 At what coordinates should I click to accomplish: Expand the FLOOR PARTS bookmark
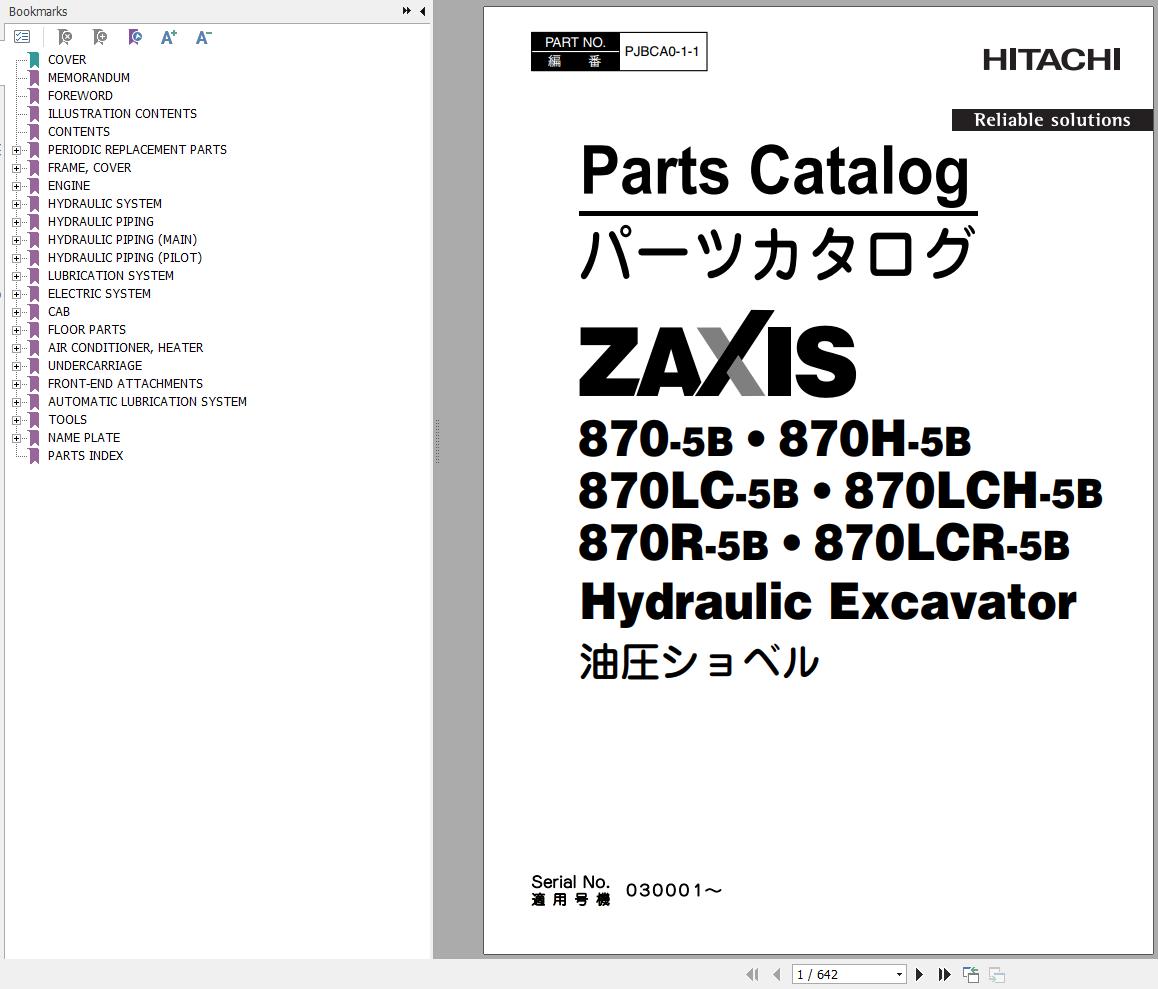(x=16, y=330)
